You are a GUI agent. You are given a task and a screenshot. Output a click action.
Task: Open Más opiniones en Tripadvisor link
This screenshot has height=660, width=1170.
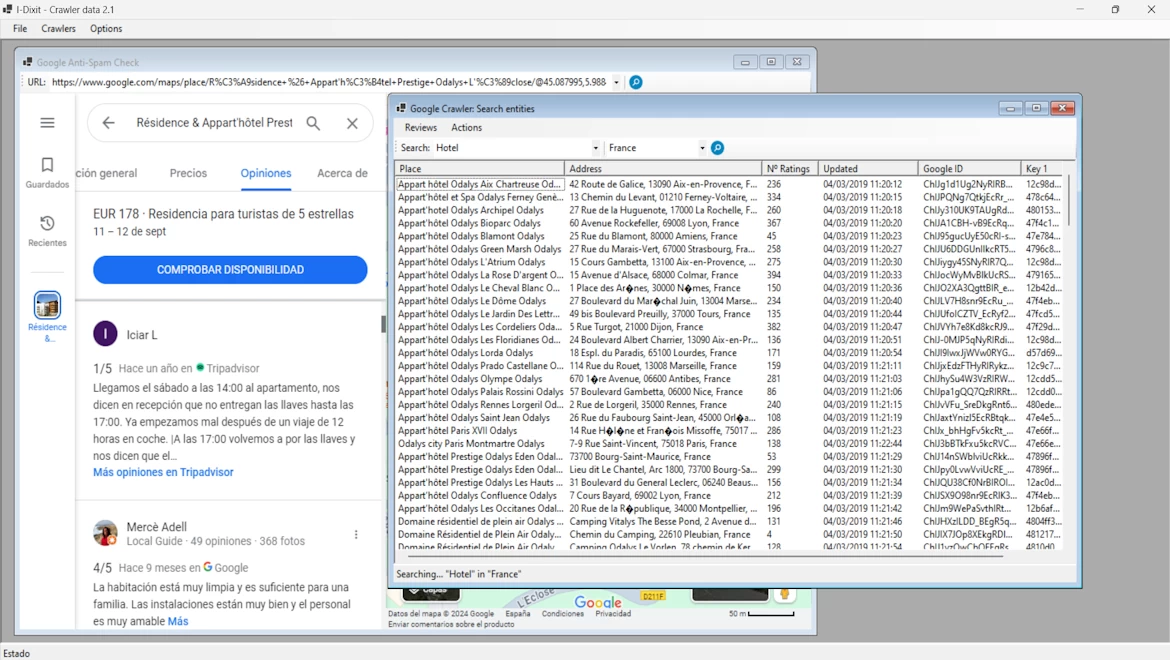(163, 472)
